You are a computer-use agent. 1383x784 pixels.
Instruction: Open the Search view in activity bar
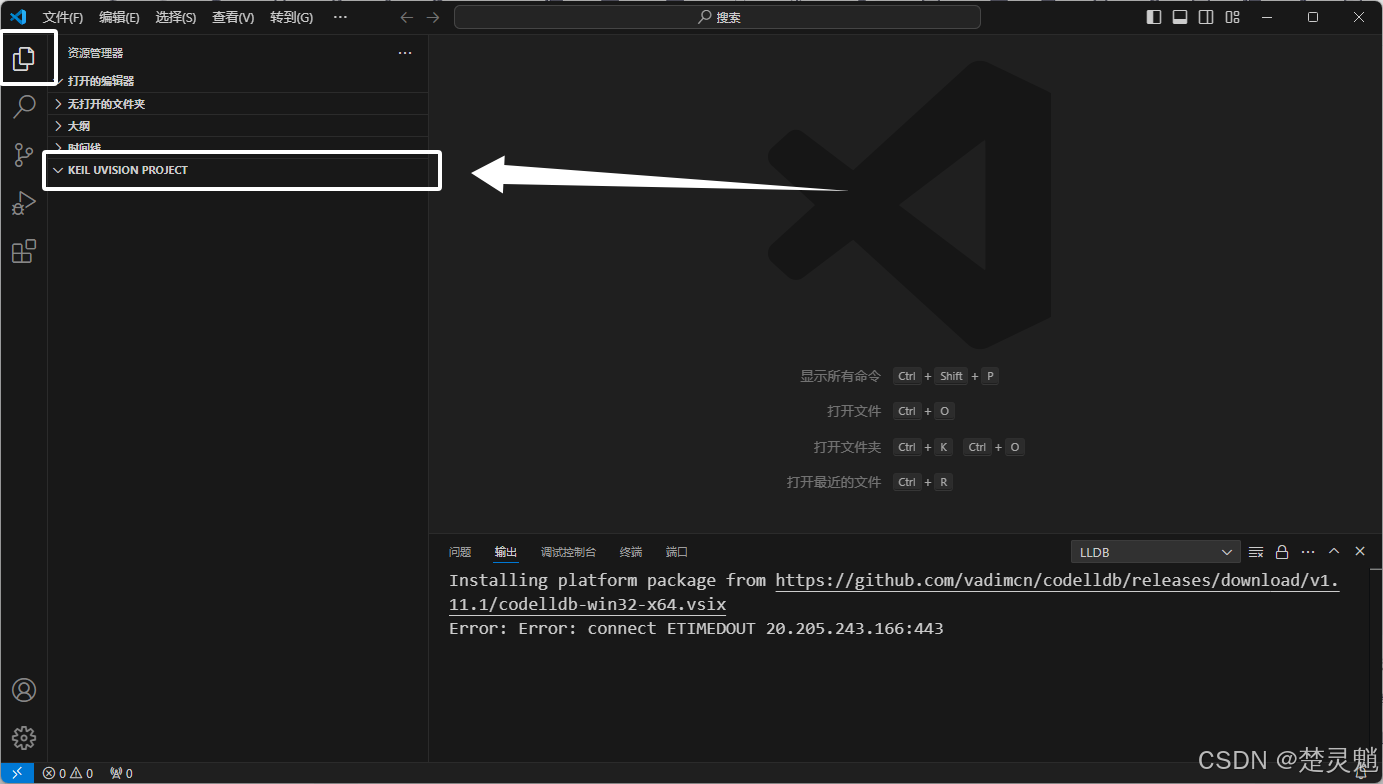24,106
